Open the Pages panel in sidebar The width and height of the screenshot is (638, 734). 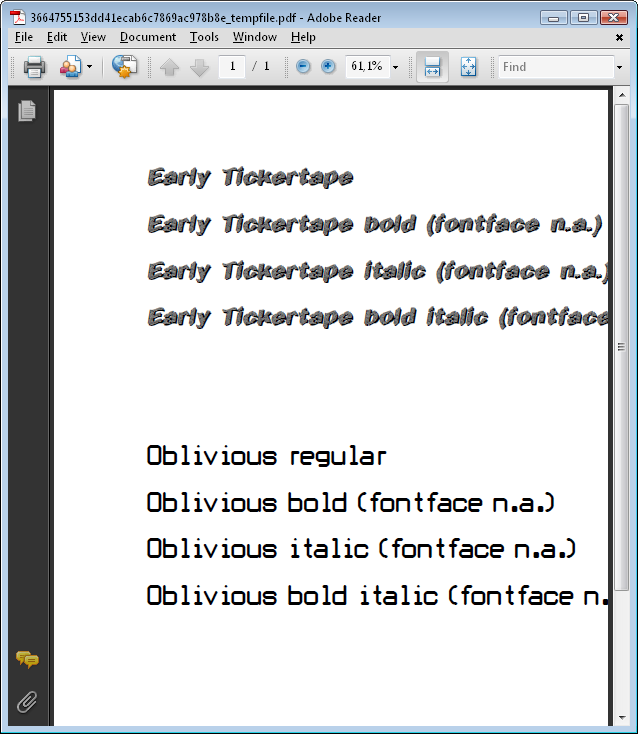pyautogui.click(x=27, y=111)
